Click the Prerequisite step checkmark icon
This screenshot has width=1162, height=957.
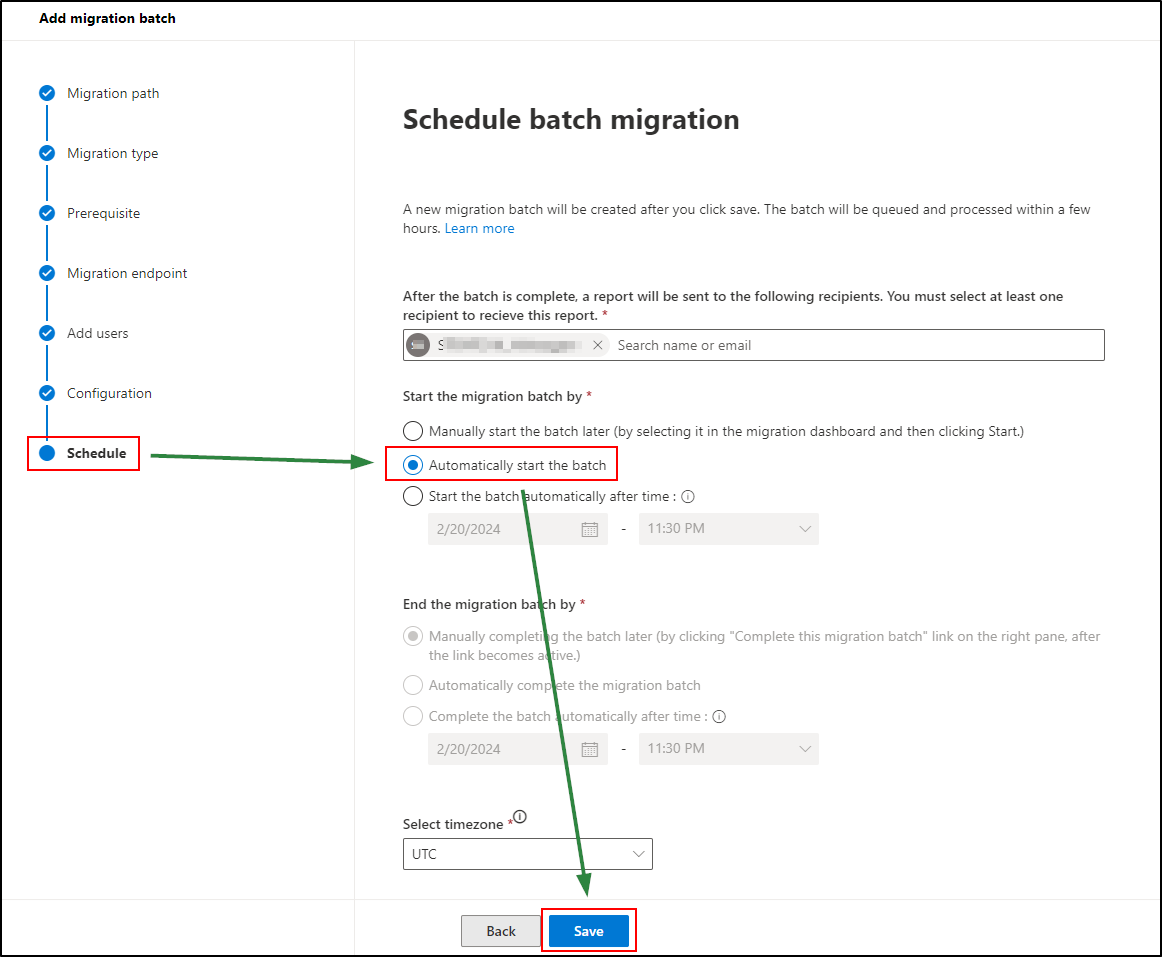[x=47, y=213]
